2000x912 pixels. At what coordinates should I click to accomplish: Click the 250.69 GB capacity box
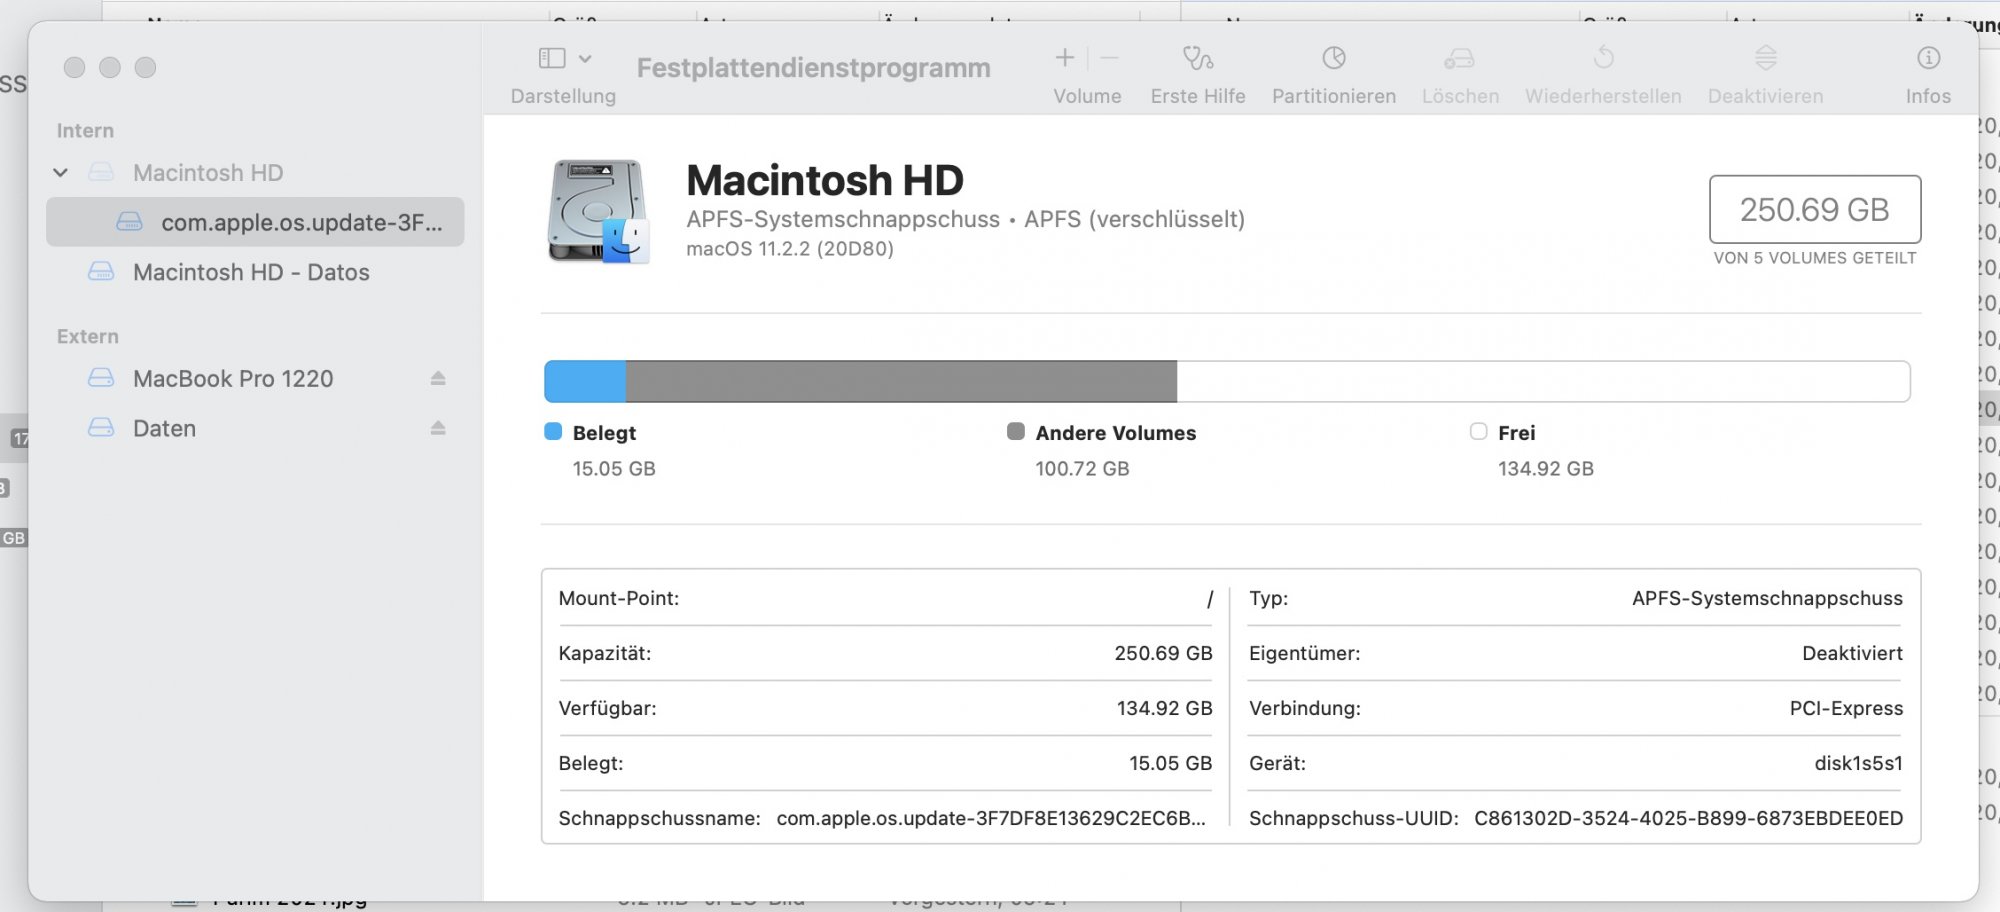[x=1815, y=209]
